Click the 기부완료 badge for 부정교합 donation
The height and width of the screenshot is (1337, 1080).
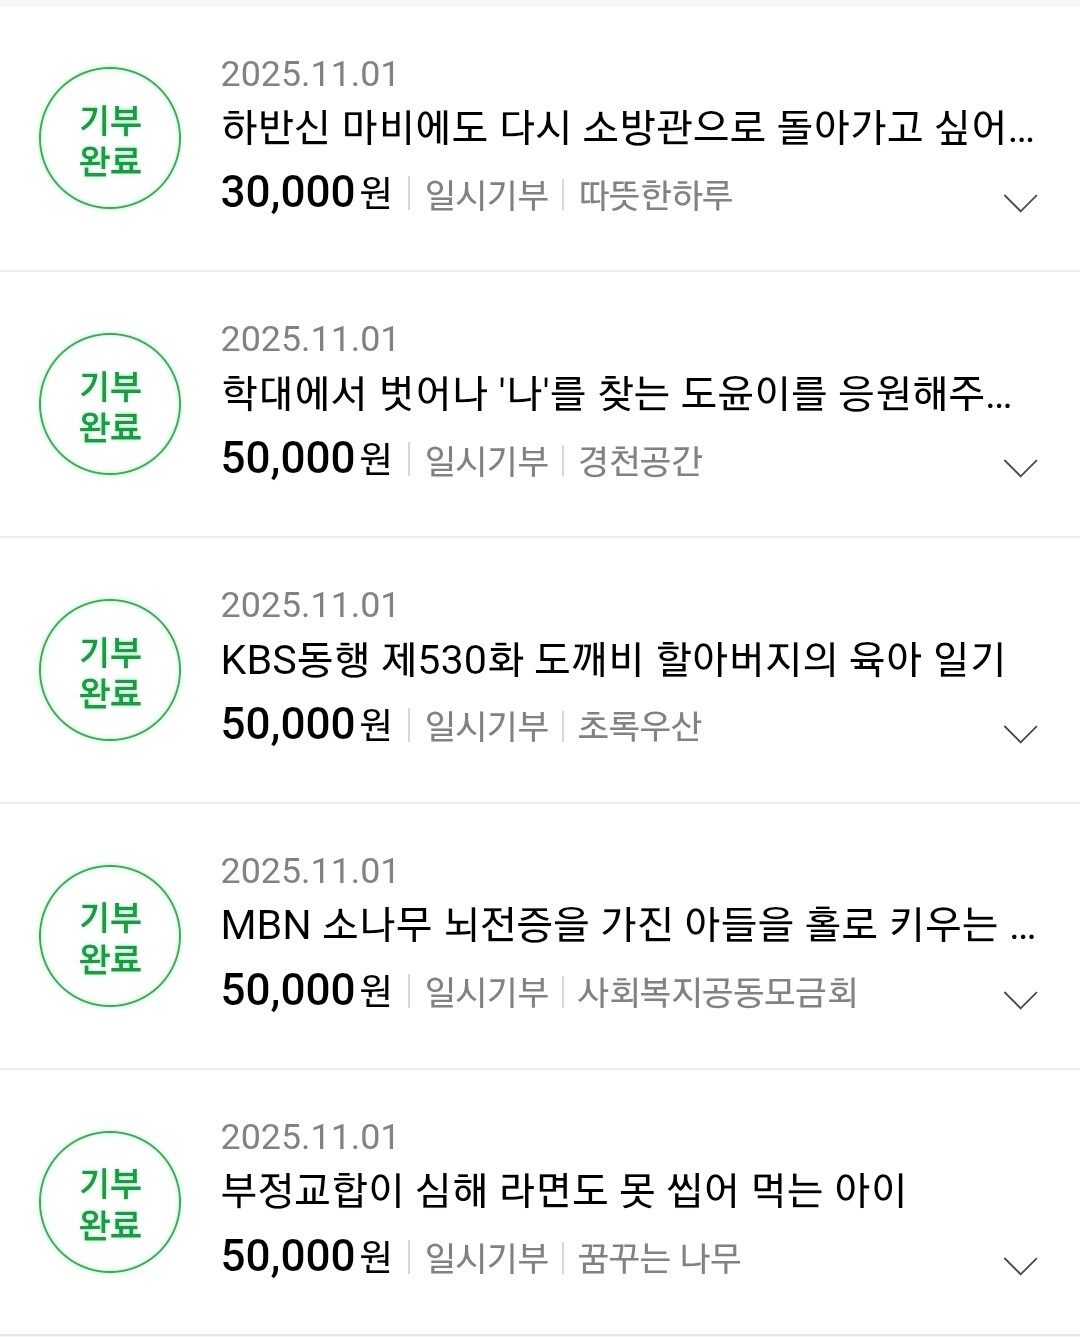[110, 1203]
